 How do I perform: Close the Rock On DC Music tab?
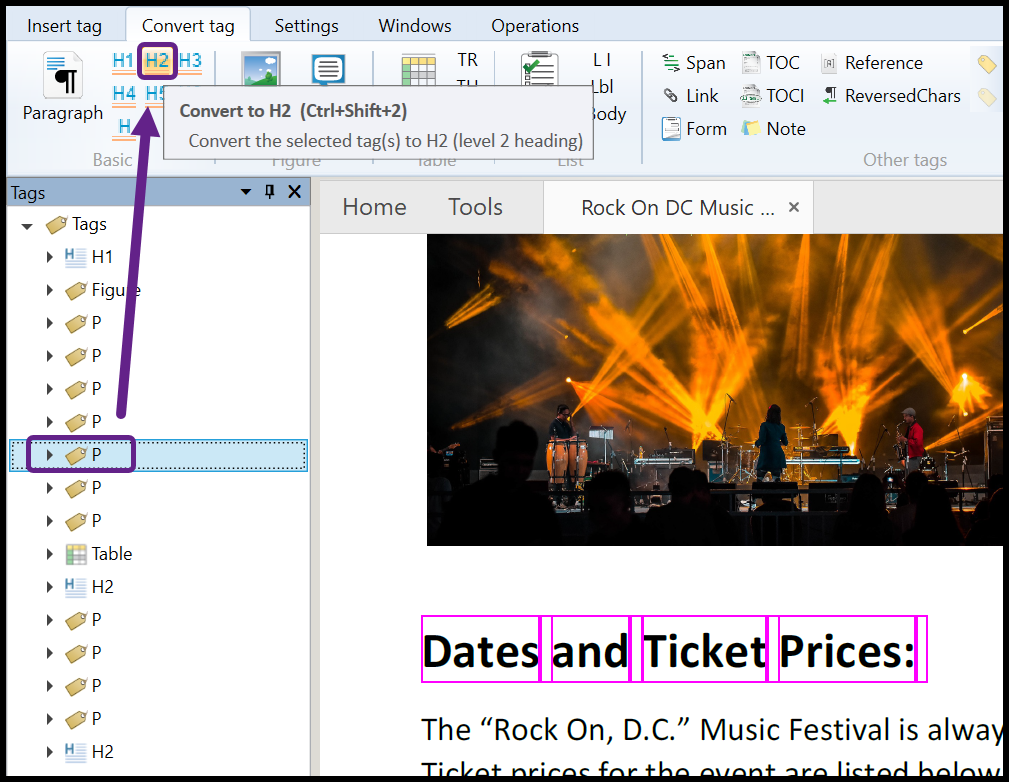point(794,207)
